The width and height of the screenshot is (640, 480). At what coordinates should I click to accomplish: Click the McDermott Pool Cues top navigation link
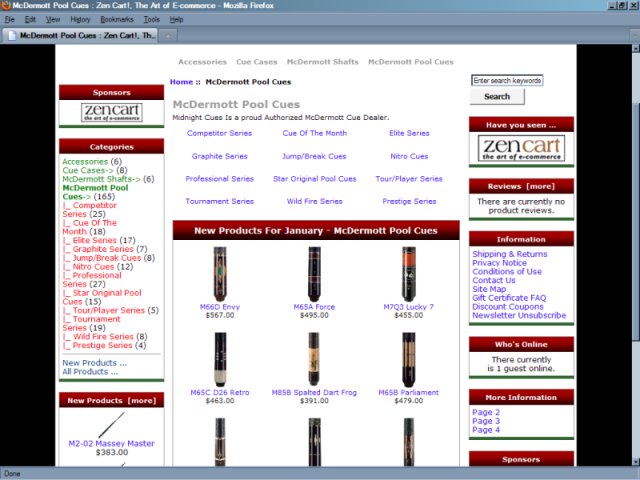[x=411, y=62]
